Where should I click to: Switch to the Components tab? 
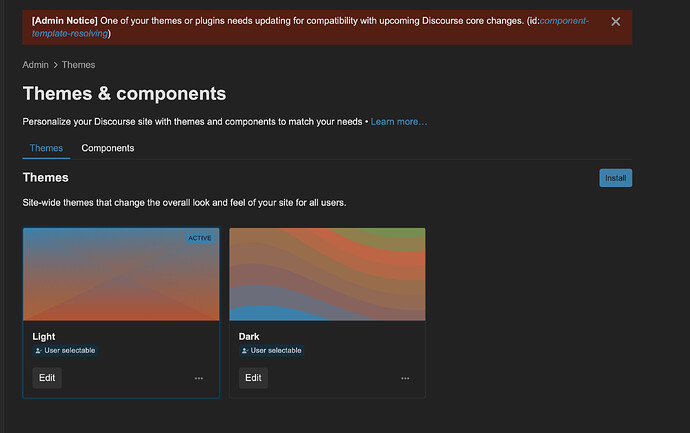(108, 148)
